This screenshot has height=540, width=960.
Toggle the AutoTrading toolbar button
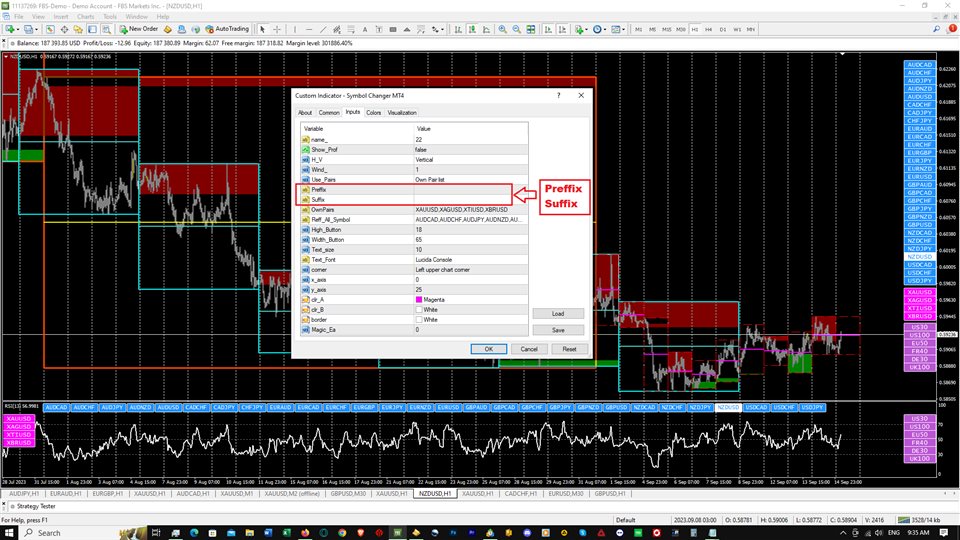tap(227, 29)
